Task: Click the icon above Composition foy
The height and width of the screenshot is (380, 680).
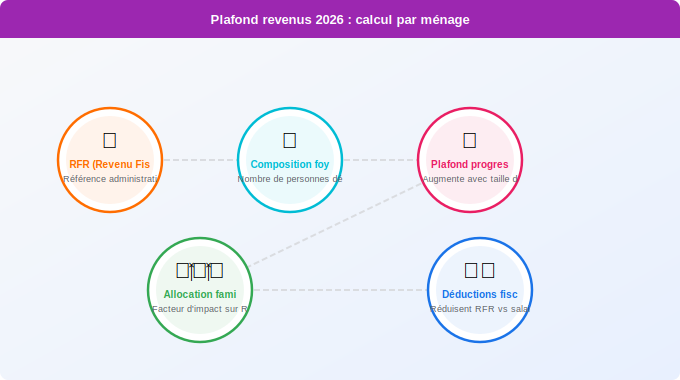Action: (290, 141)
